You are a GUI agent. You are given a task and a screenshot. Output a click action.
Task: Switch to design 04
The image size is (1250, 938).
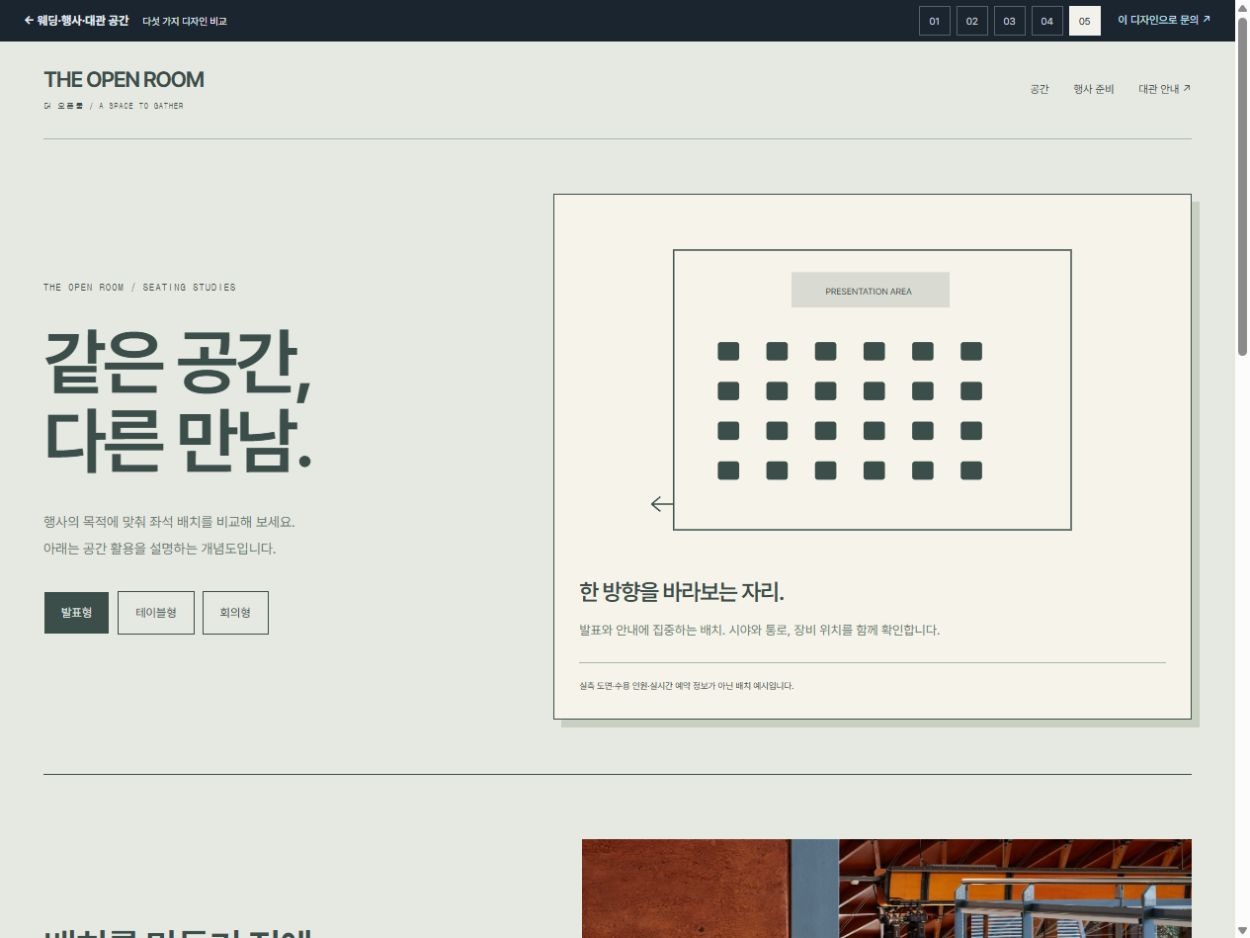coord(1047,21)
